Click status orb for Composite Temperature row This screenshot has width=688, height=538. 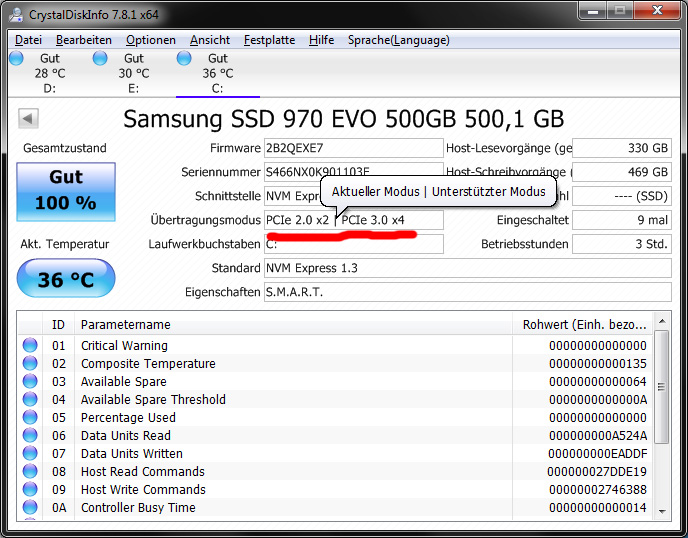point(30,363)
